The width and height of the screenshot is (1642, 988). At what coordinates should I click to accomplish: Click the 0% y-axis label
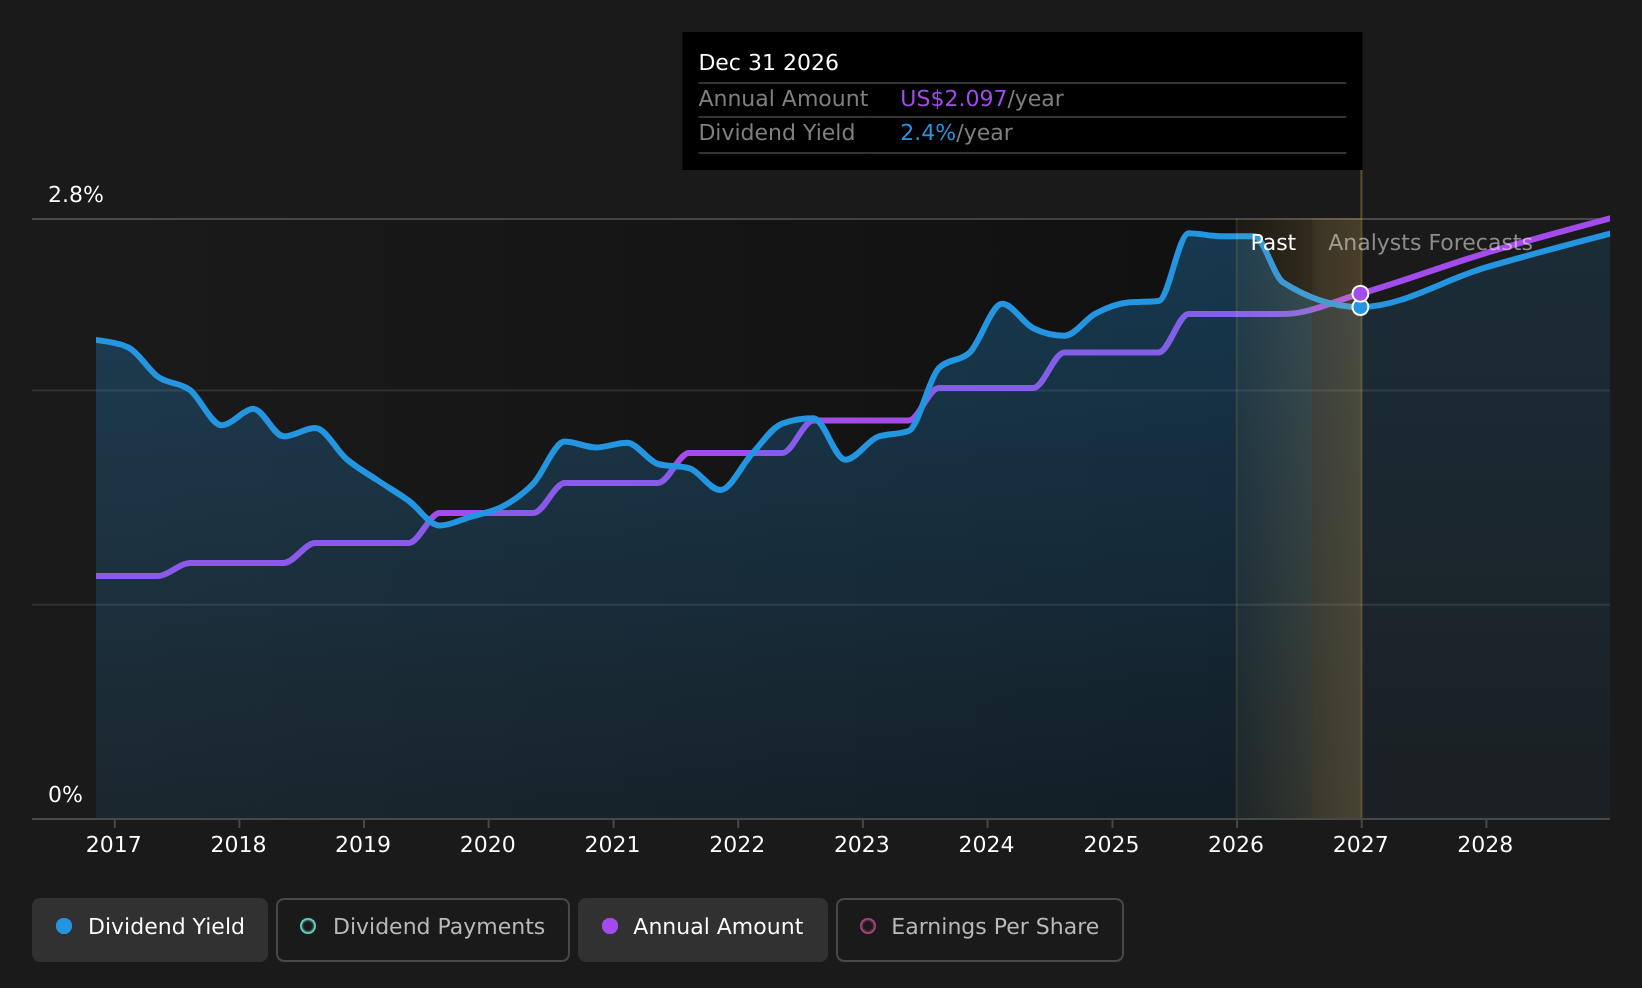(x=65, y=795)
